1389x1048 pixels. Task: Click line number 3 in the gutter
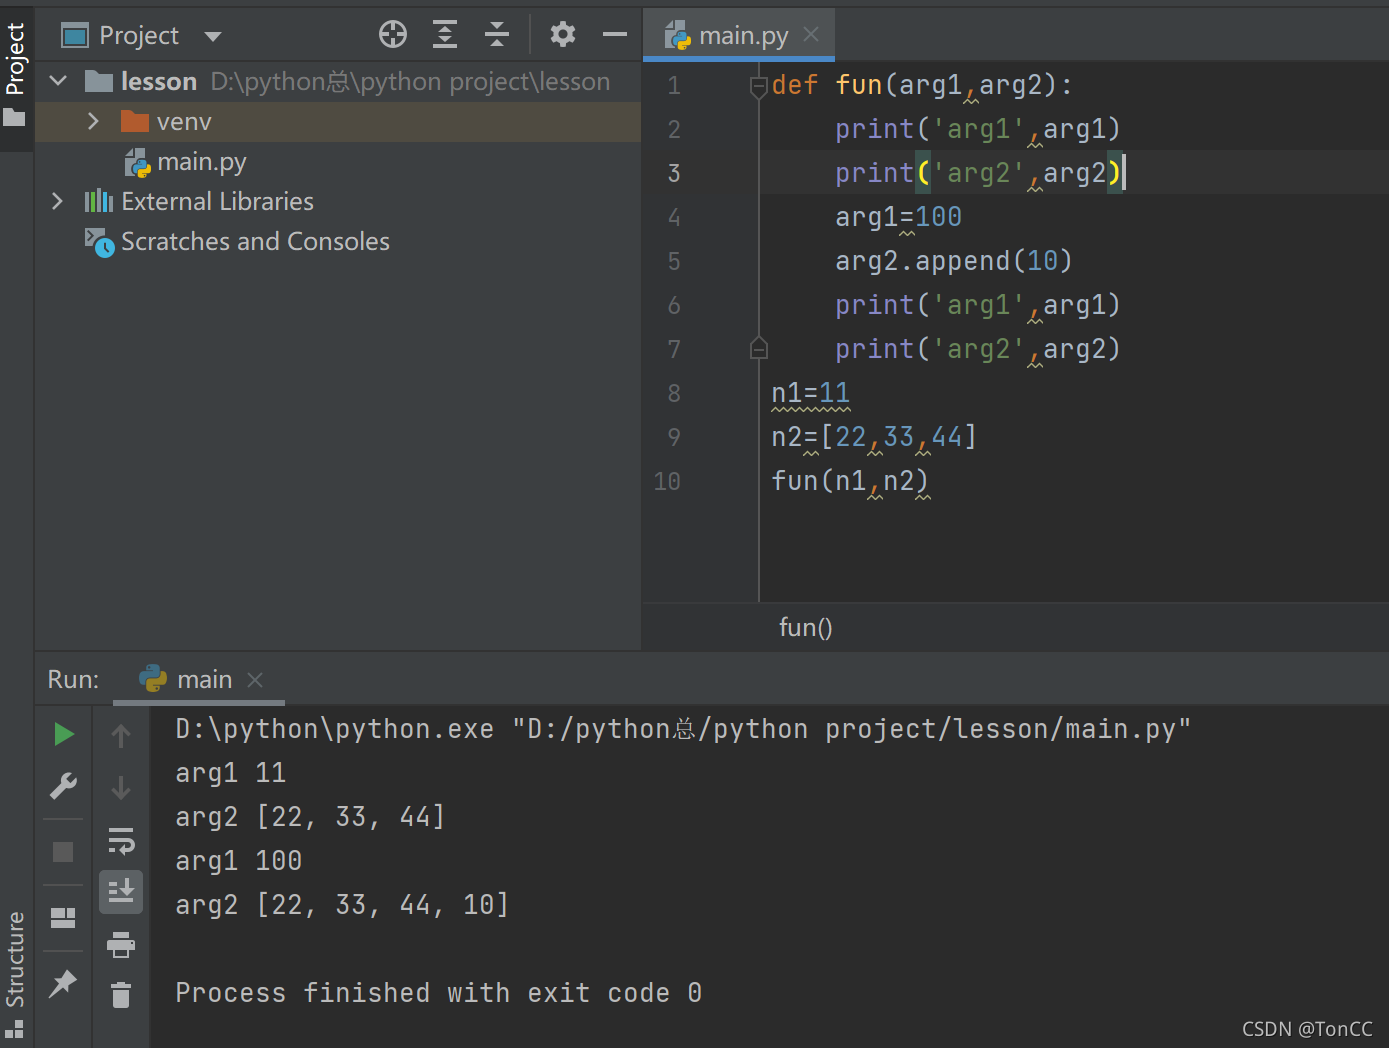click(674, 173)
